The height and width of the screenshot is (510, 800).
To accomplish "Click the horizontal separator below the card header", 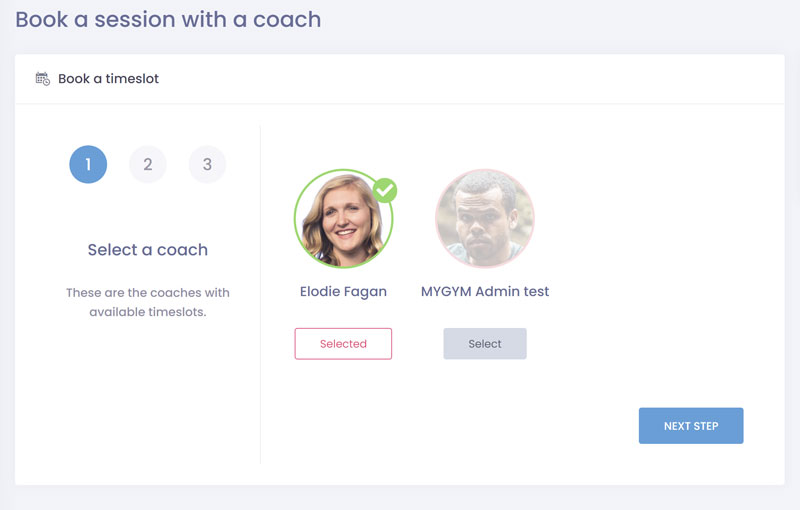I will [x=400, y=103].
